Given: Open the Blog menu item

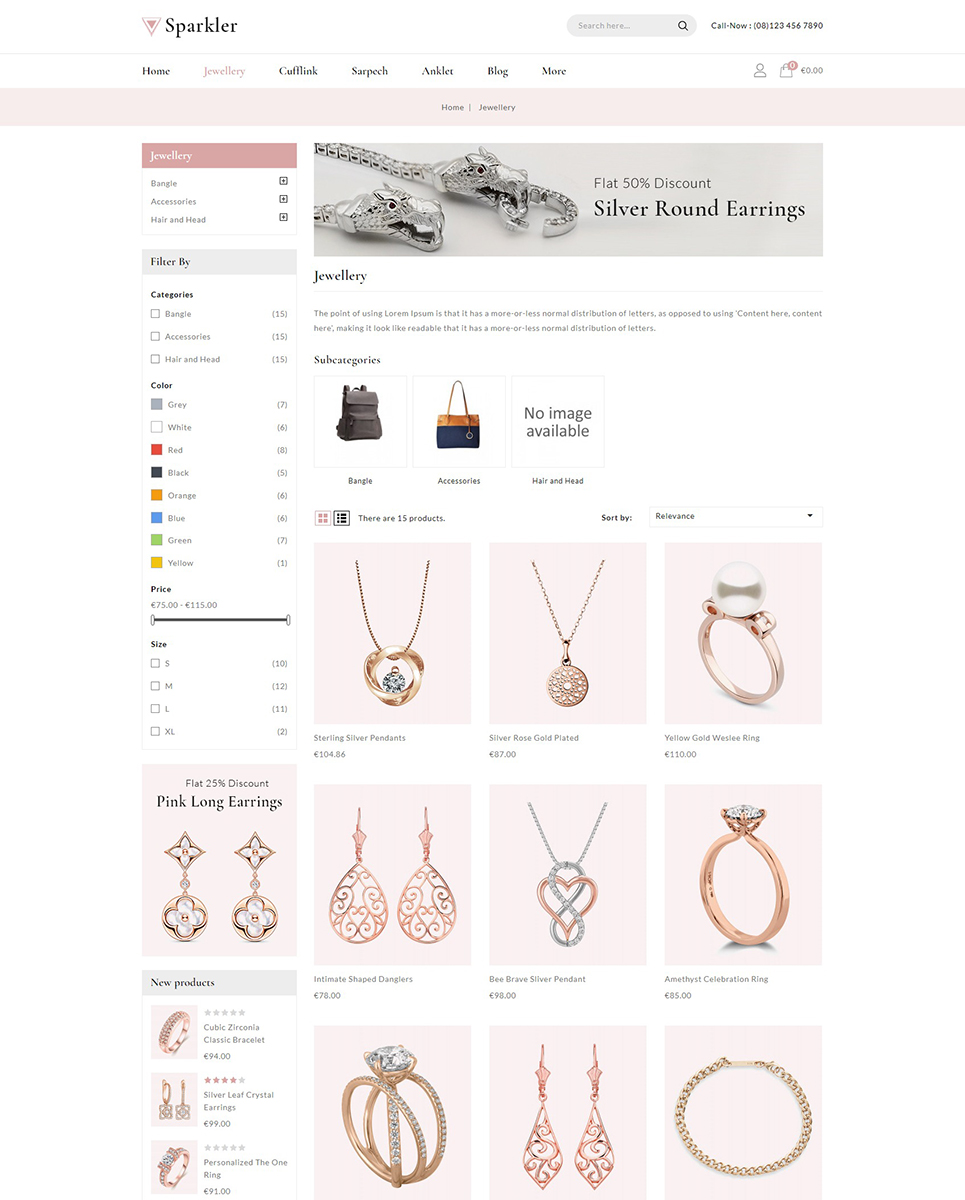Looking at the screenshot, I should point(498,71).
